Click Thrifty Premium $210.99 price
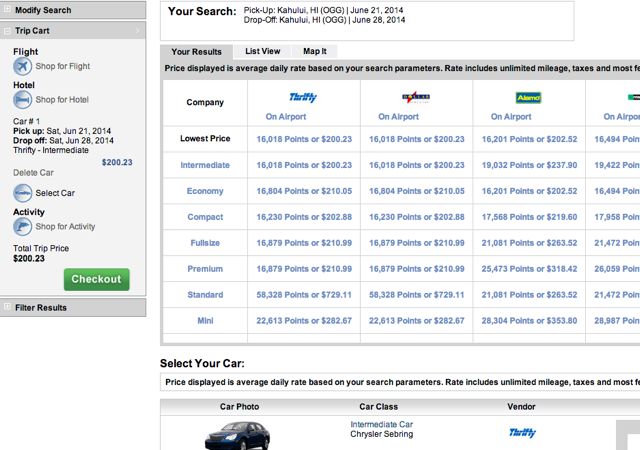Screen dimensions: 640x450 tap(304, 269)
